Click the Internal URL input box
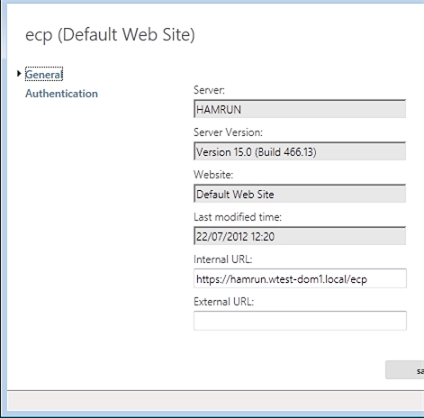This screenshot has width=424, height=418. pos(300,278)
